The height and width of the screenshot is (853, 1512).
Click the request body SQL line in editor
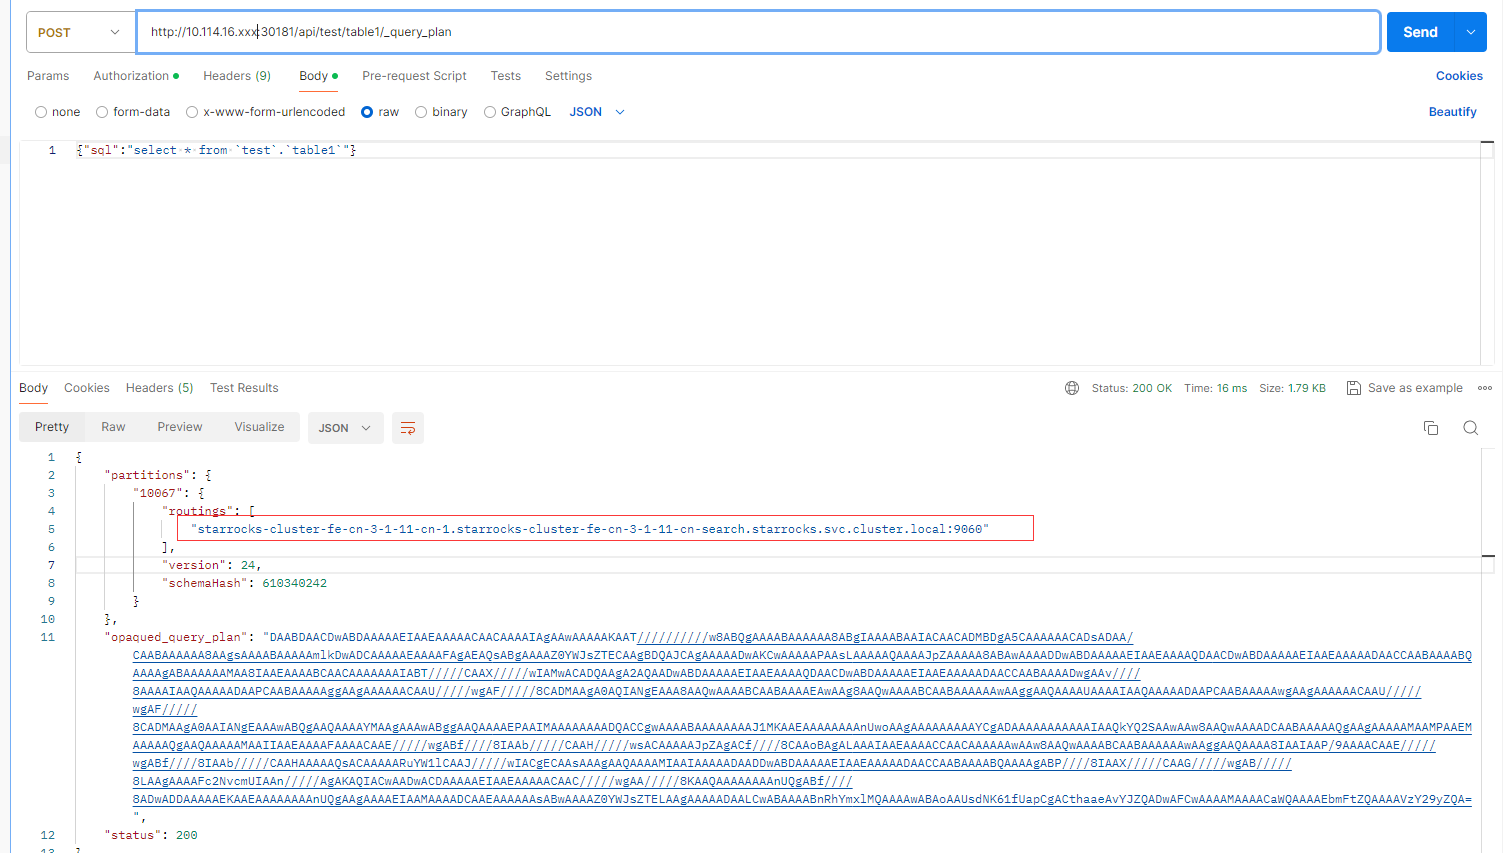click(216, 150)
